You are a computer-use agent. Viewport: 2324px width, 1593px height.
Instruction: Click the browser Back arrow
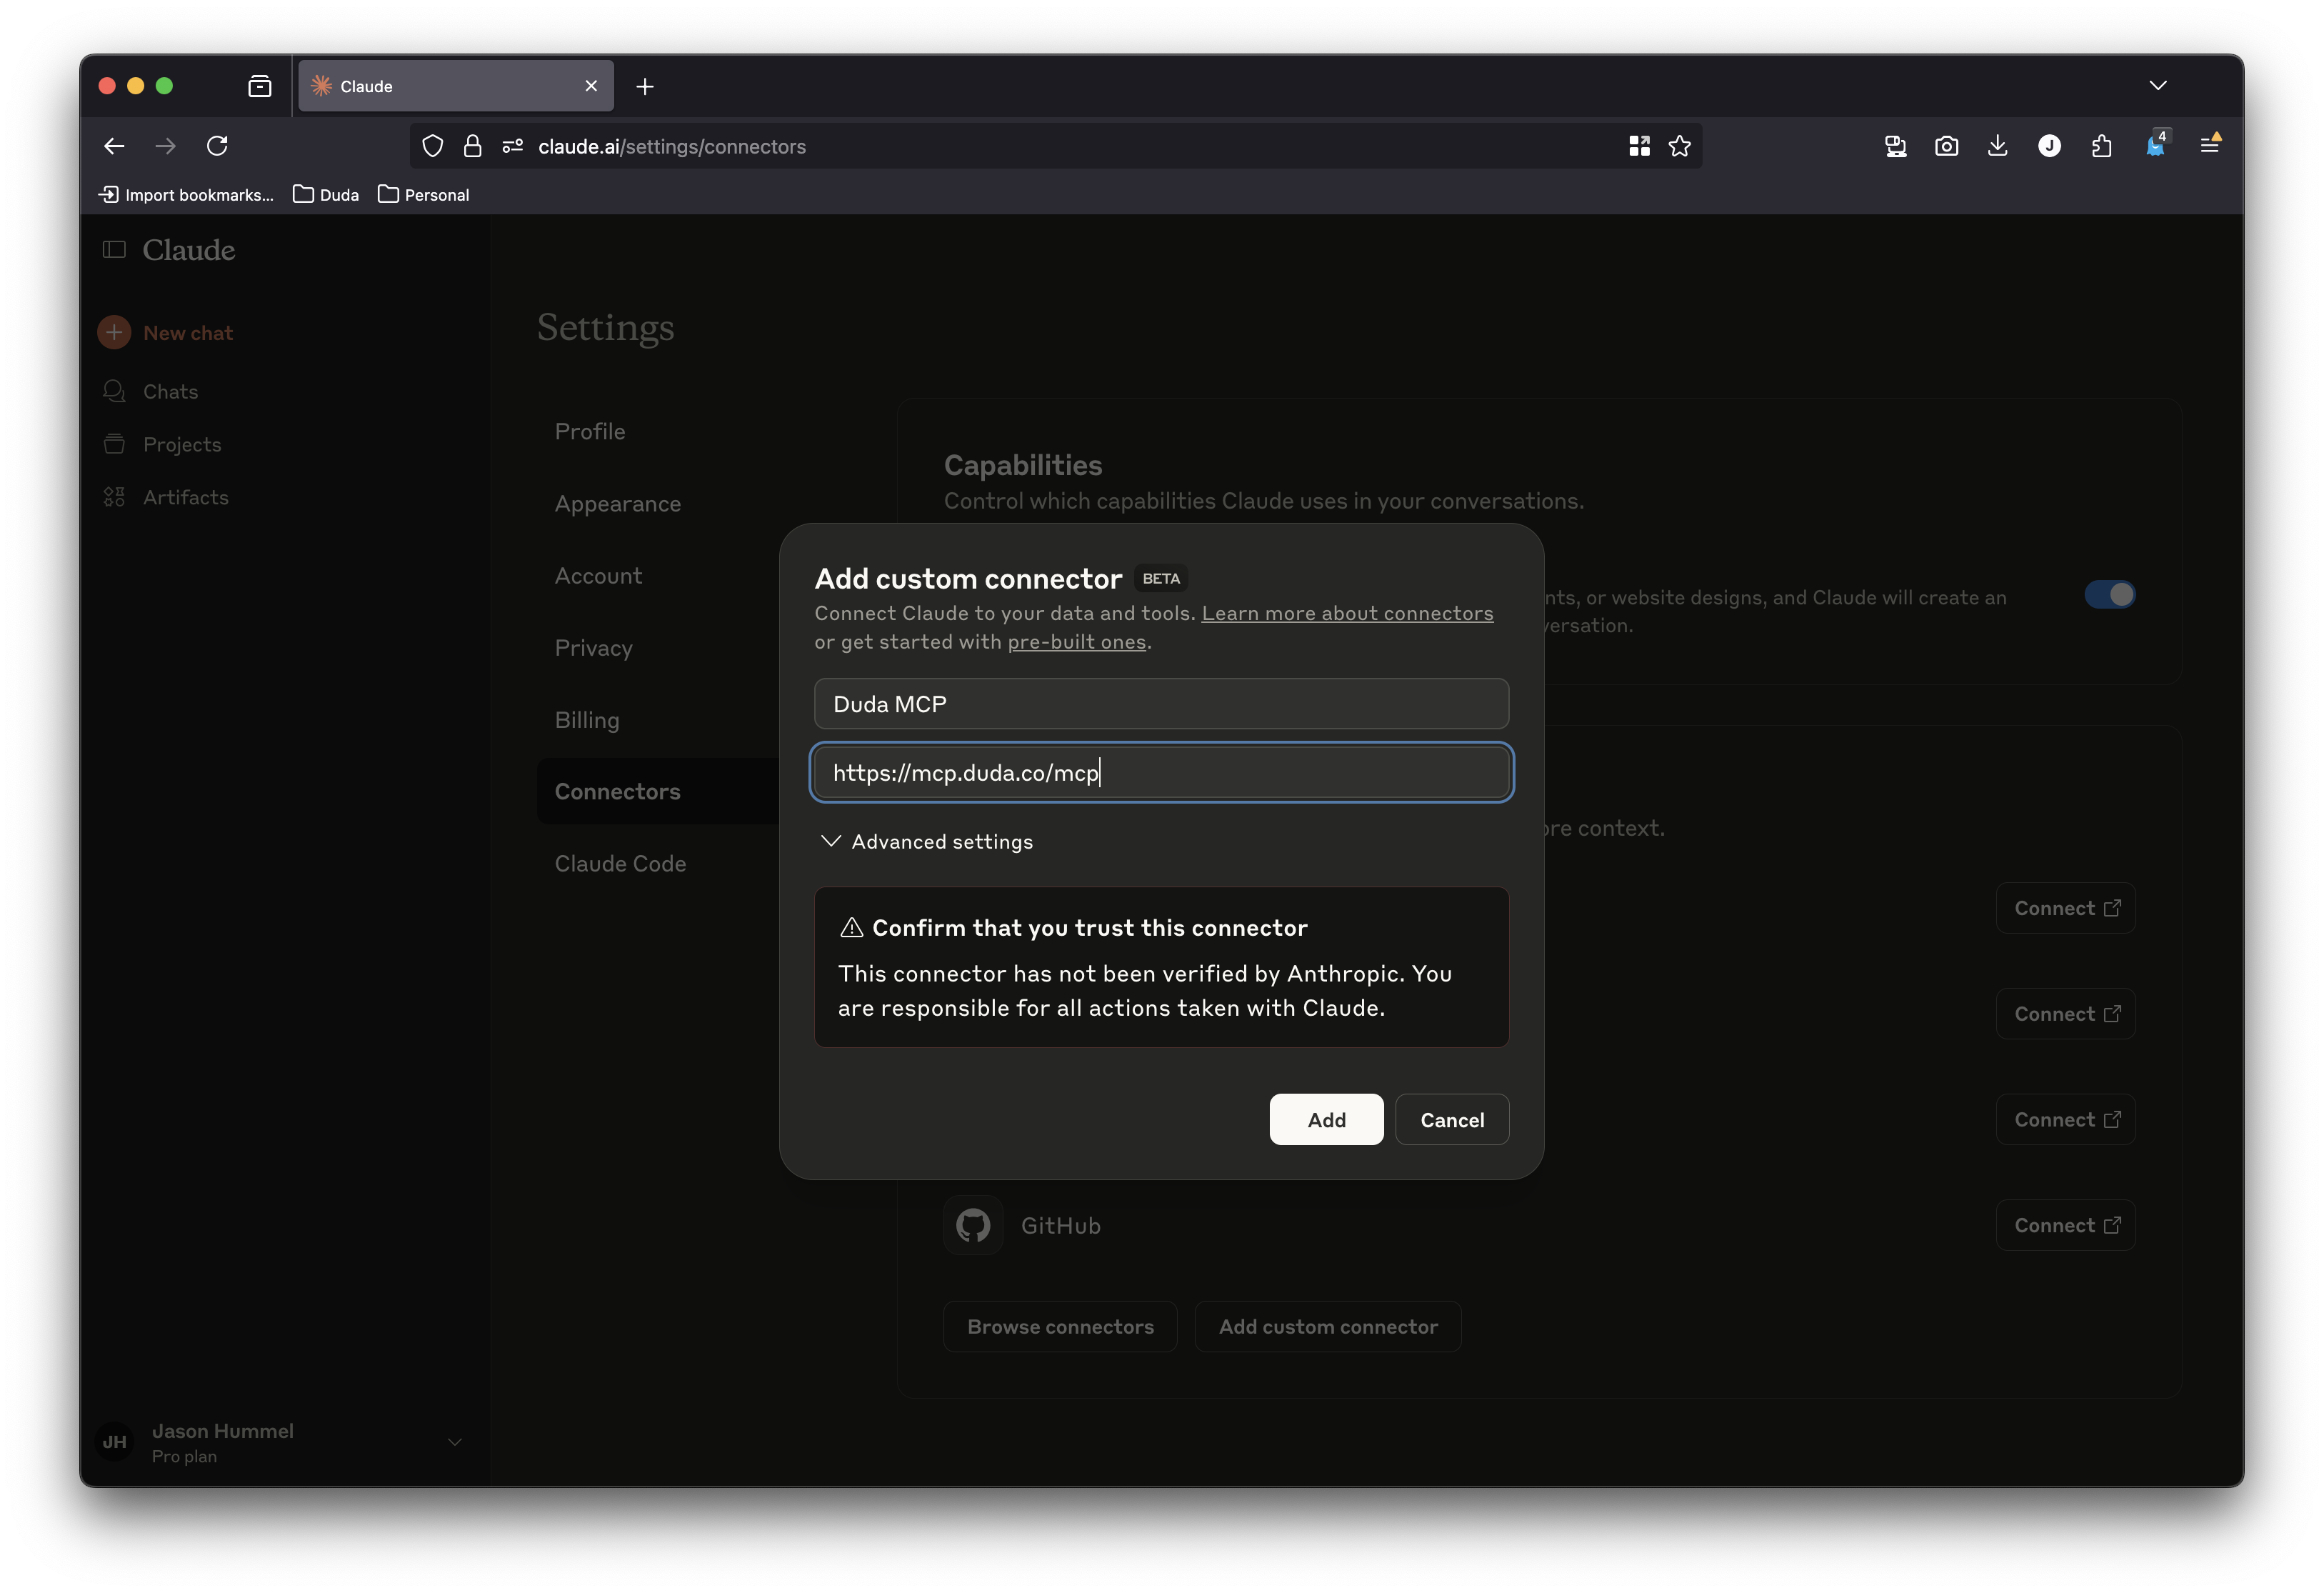[114, 146]
